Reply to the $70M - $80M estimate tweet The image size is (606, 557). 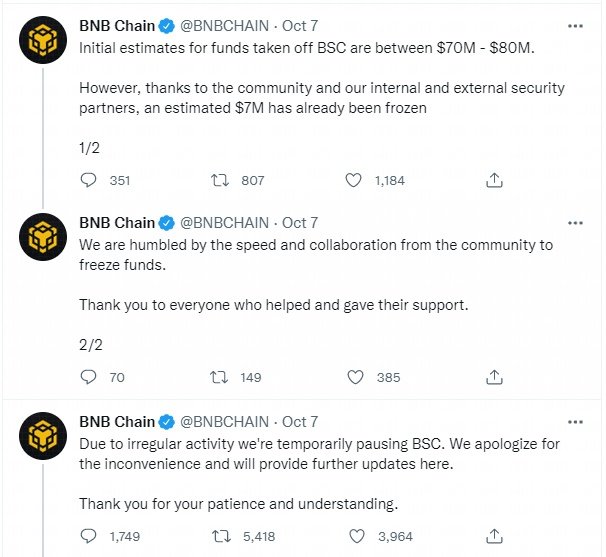point(88,180)
